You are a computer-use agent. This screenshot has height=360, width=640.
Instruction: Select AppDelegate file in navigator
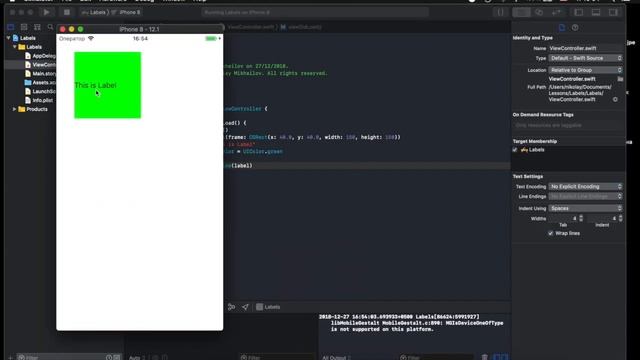40,56
